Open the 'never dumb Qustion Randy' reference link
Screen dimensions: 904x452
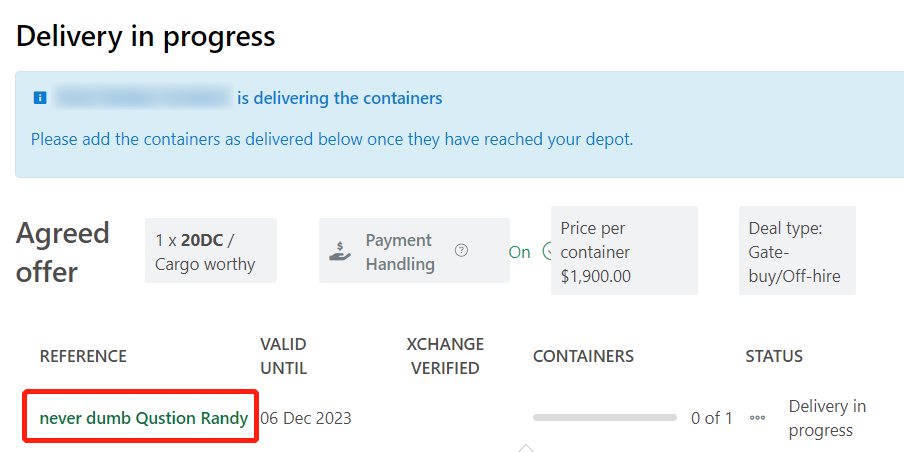point(143,418)
